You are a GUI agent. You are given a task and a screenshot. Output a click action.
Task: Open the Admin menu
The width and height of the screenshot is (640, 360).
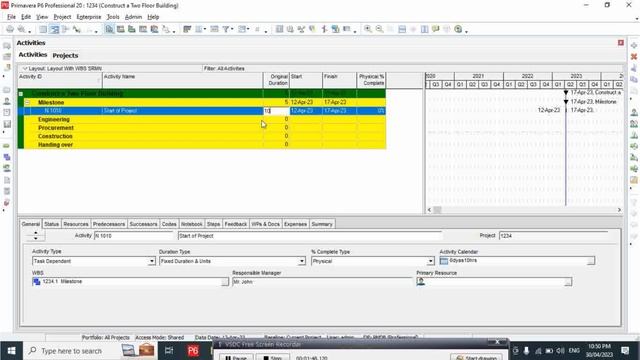click(x=133, y=17)
